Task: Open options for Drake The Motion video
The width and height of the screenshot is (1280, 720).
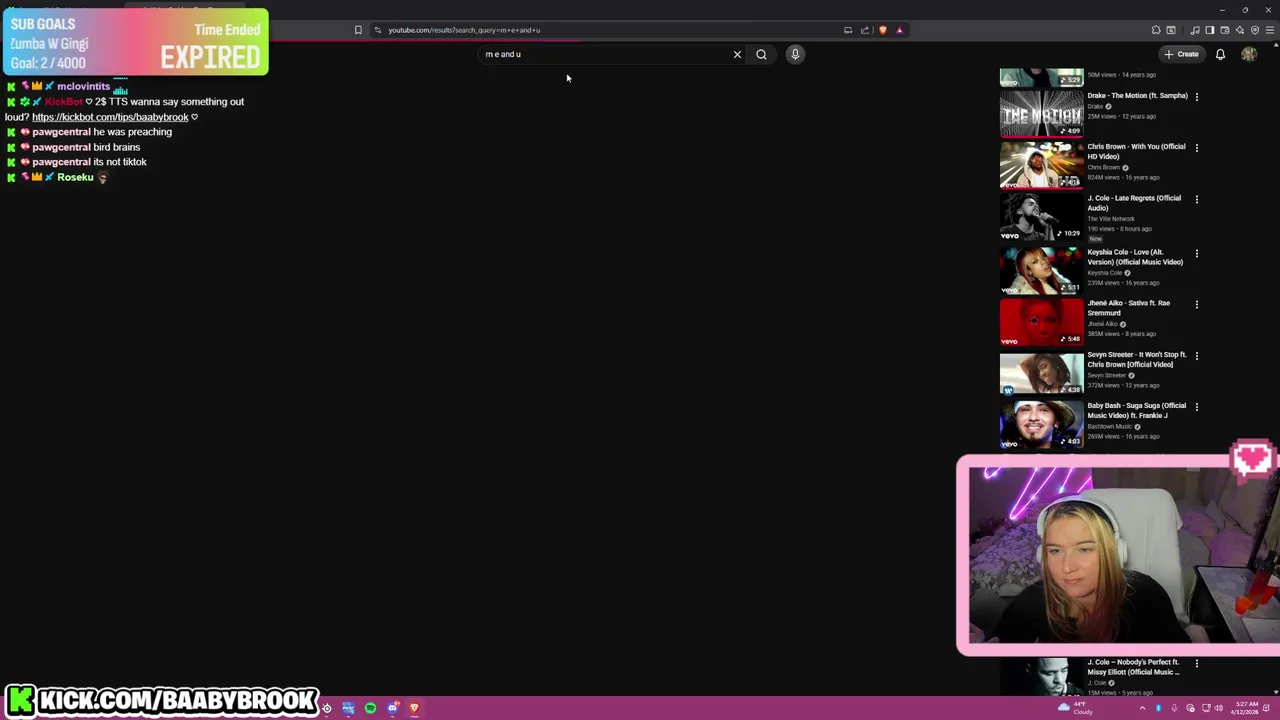Action: pyautogui.click(x=1197, y=97)
